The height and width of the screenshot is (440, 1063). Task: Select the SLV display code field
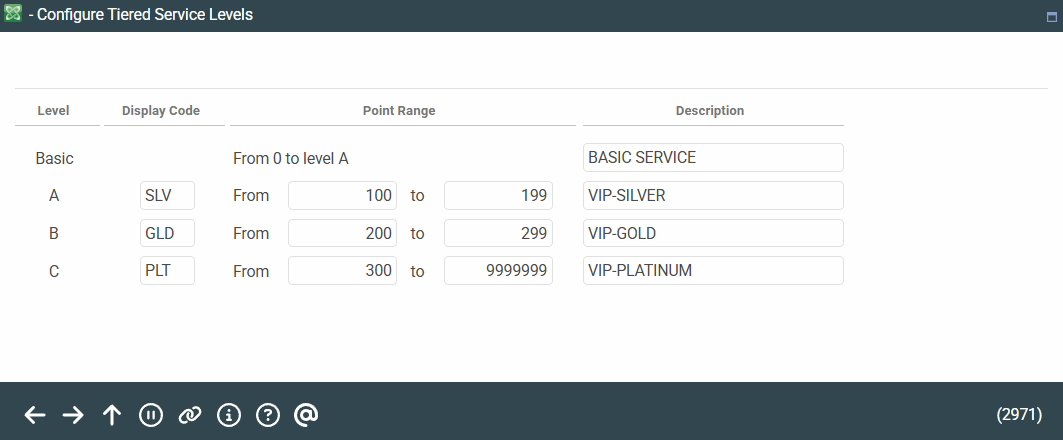click(x=167, y=196)
